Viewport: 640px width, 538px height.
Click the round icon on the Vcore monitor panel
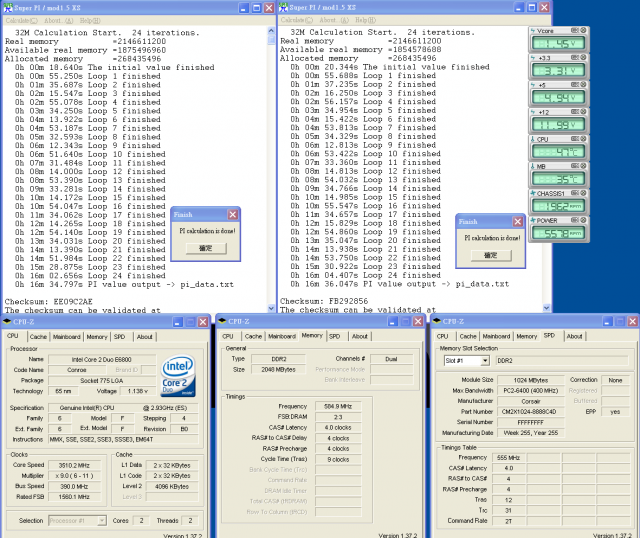coord(583,31)
